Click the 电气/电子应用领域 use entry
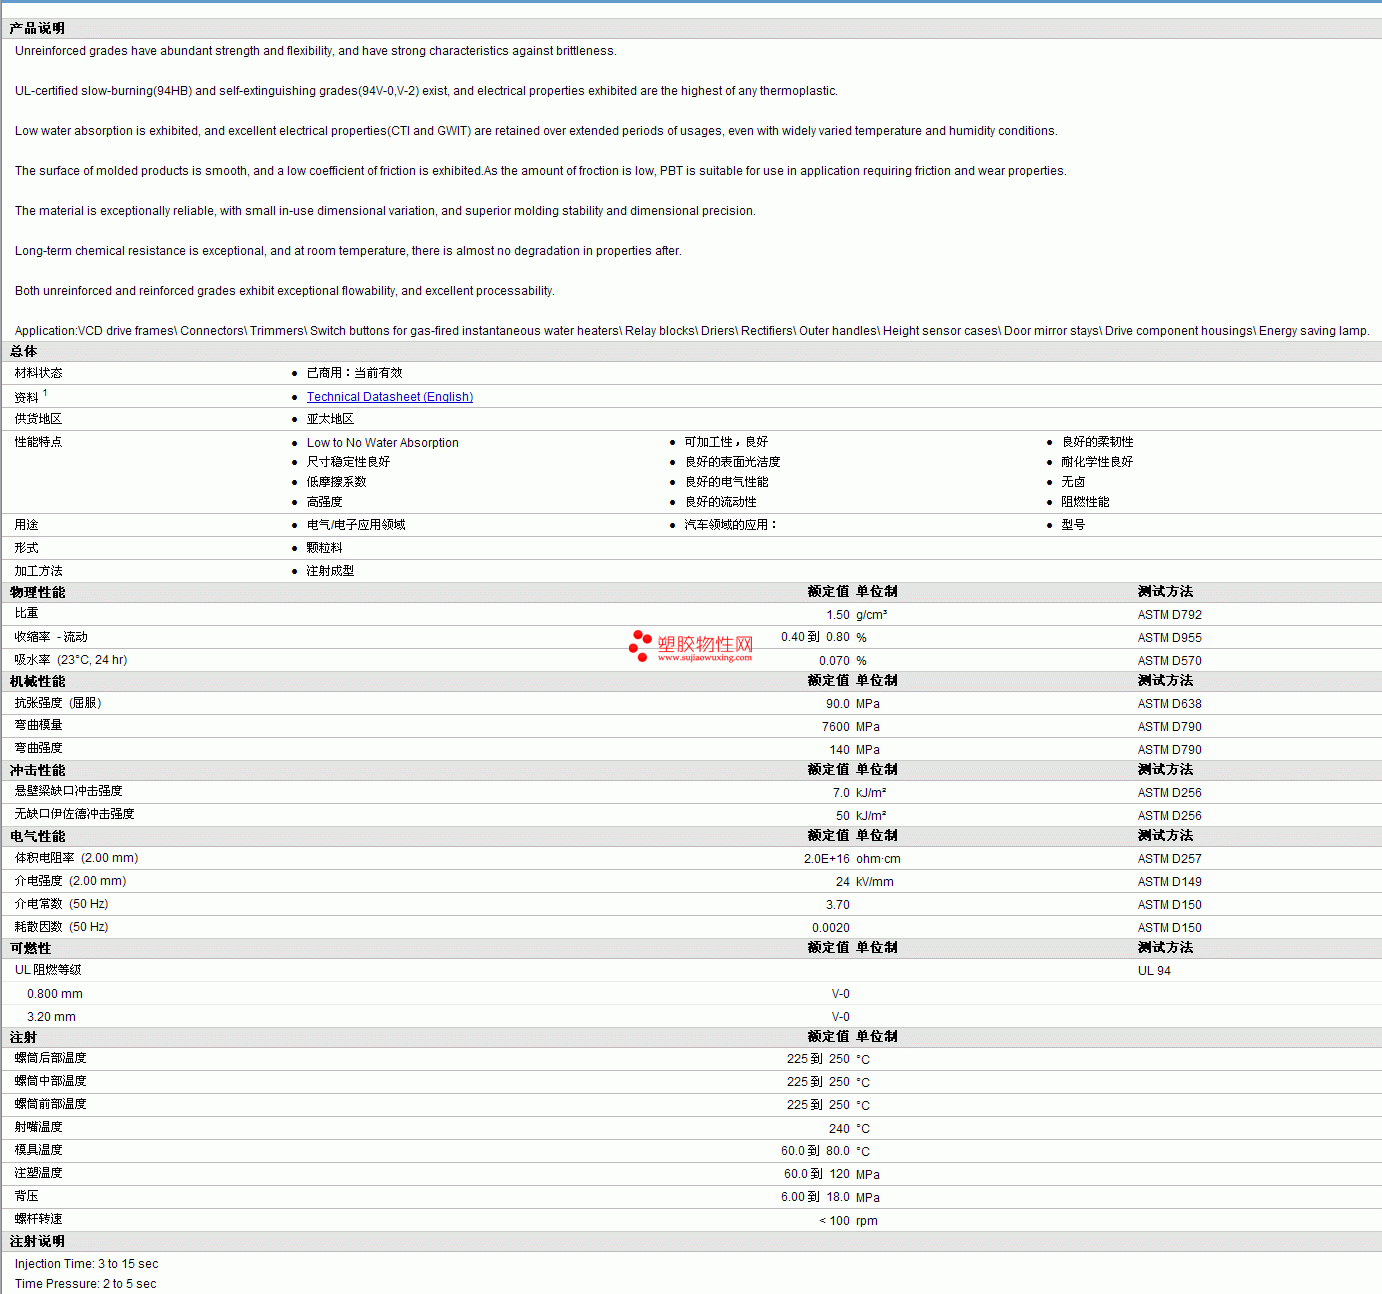Viewport: 1382px width, 1294px height. pyautogui.click(x=356, y=525)
